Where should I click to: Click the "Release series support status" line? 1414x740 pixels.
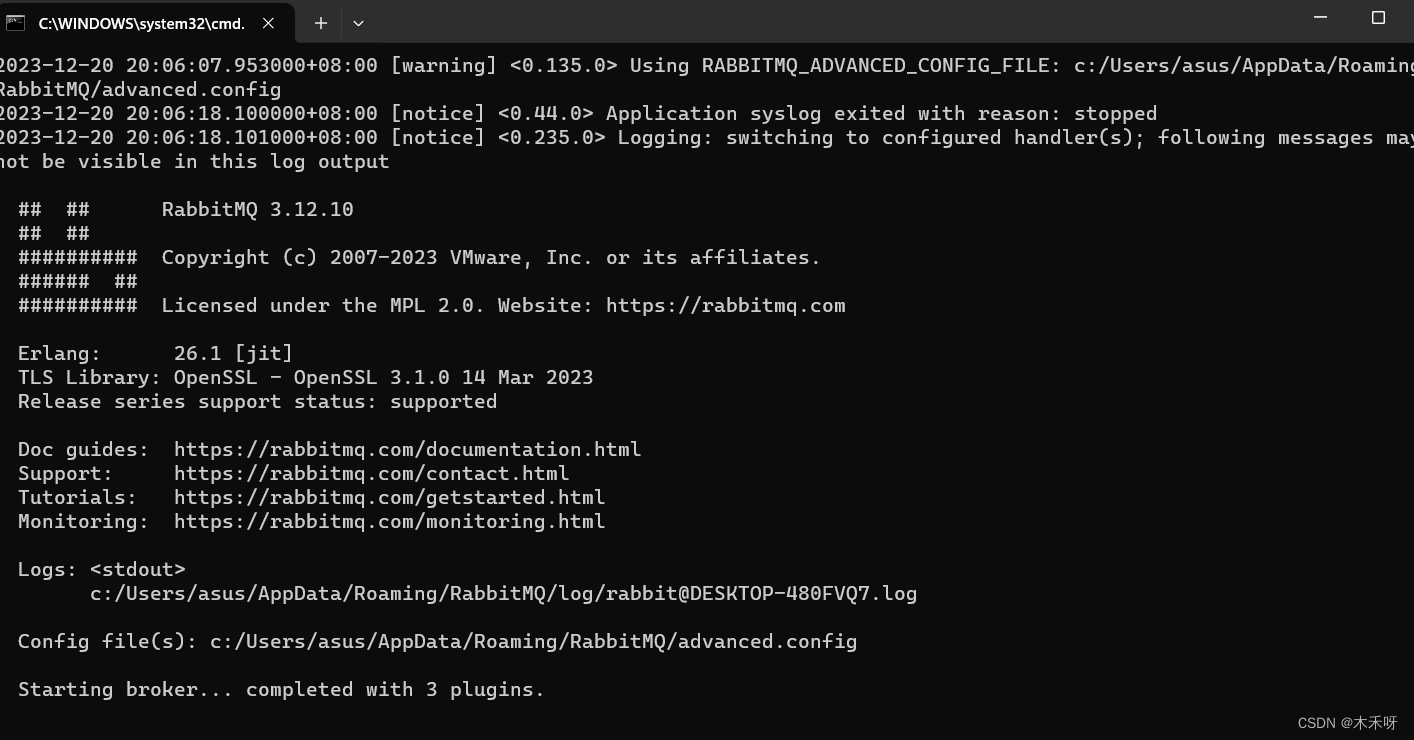257,401
